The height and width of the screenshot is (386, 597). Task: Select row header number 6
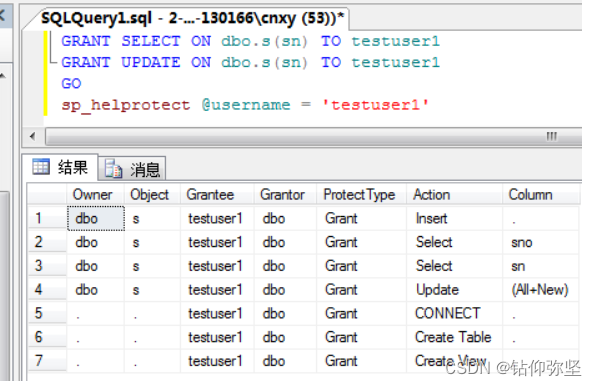(47, 337)
